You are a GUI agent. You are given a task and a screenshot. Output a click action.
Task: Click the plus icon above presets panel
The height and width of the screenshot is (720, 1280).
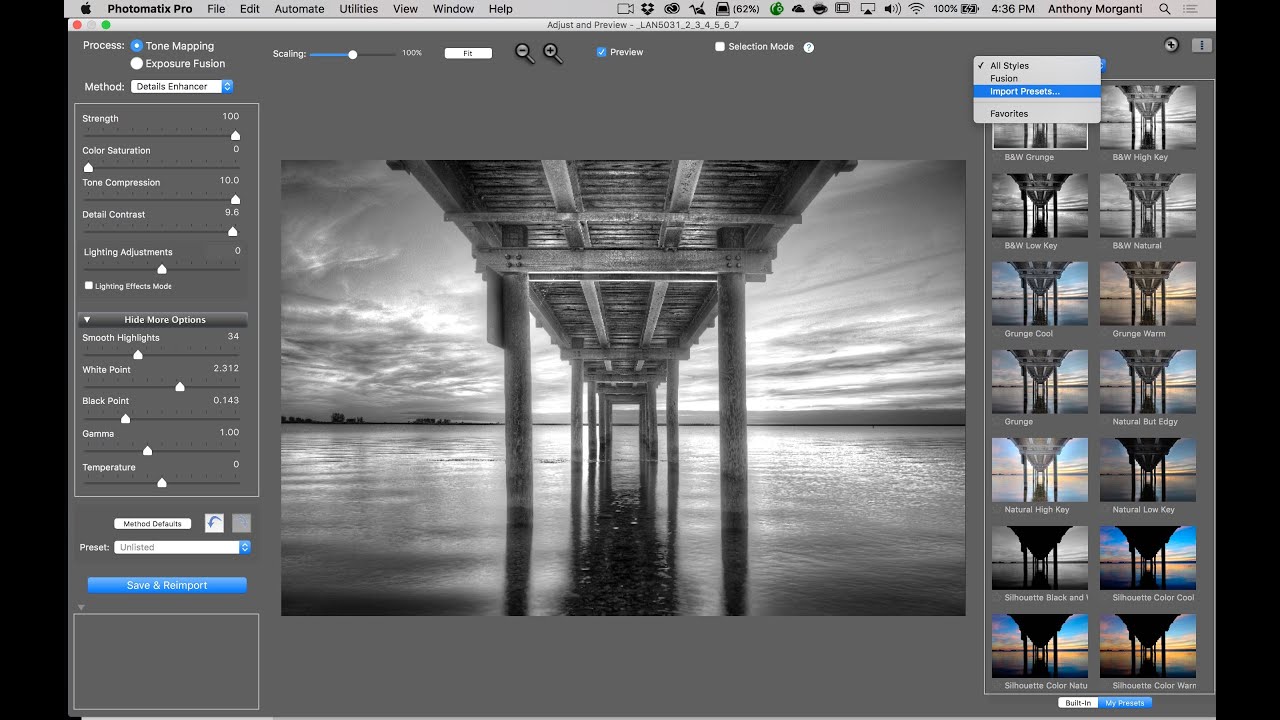coord(1171,45)
